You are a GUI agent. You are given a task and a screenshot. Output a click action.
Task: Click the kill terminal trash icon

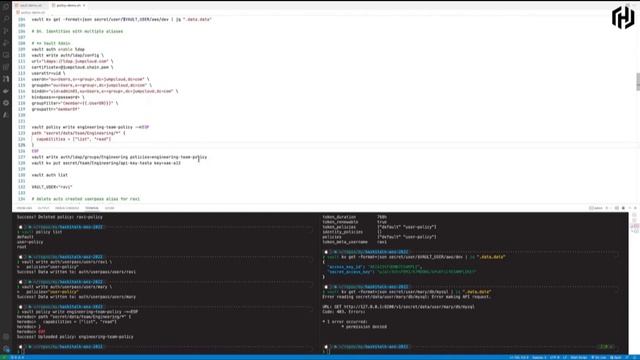pos(623,208)
